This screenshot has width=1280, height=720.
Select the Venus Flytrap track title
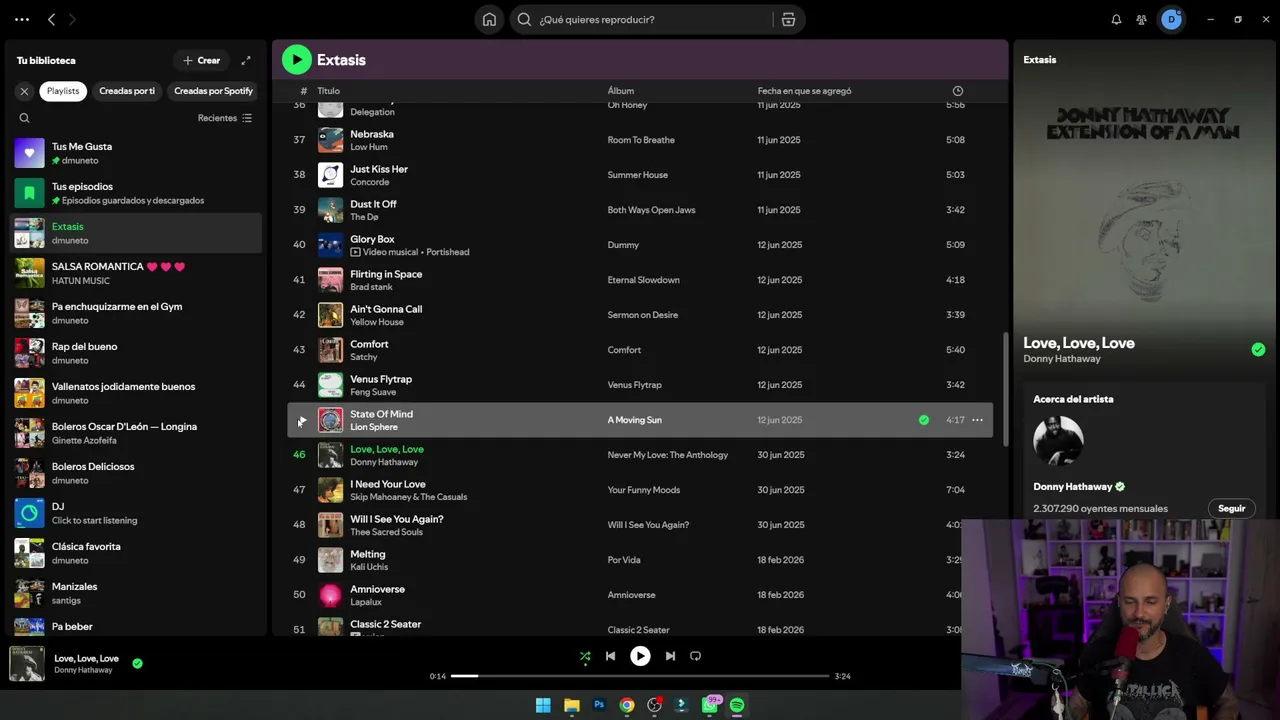(381, 379)
